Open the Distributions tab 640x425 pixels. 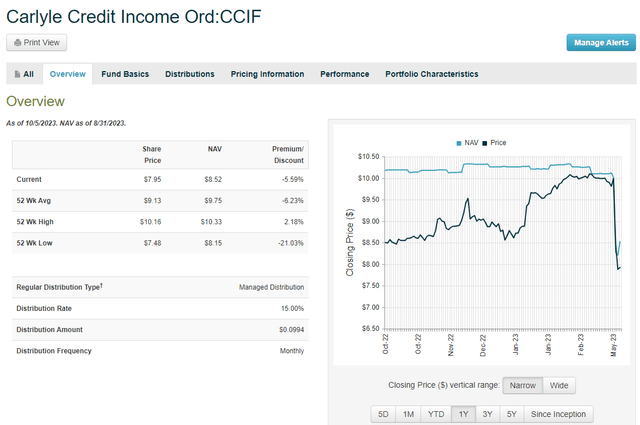[189, 74]
